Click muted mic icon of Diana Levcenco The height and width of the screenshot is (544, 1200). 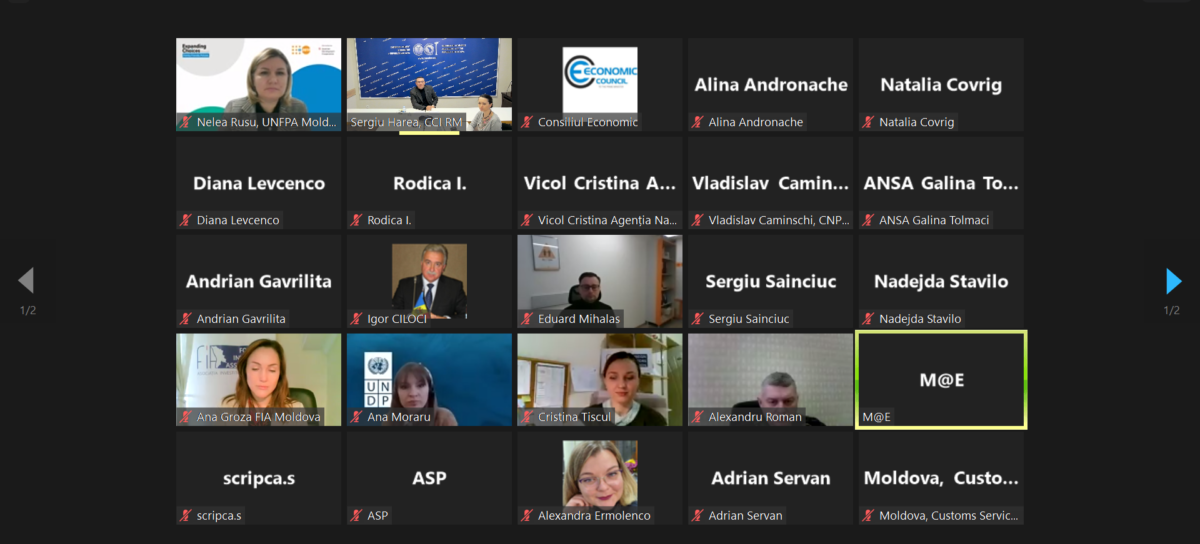(x=185, y=220)
